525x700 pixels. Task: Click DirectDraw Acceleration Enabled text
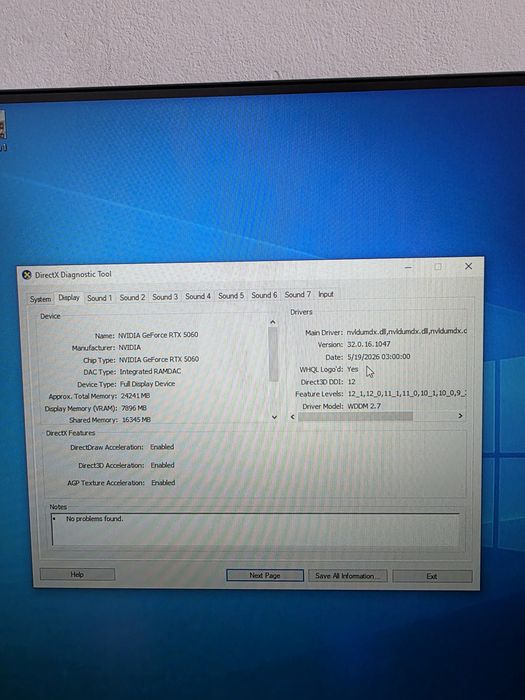click(162, 447)
